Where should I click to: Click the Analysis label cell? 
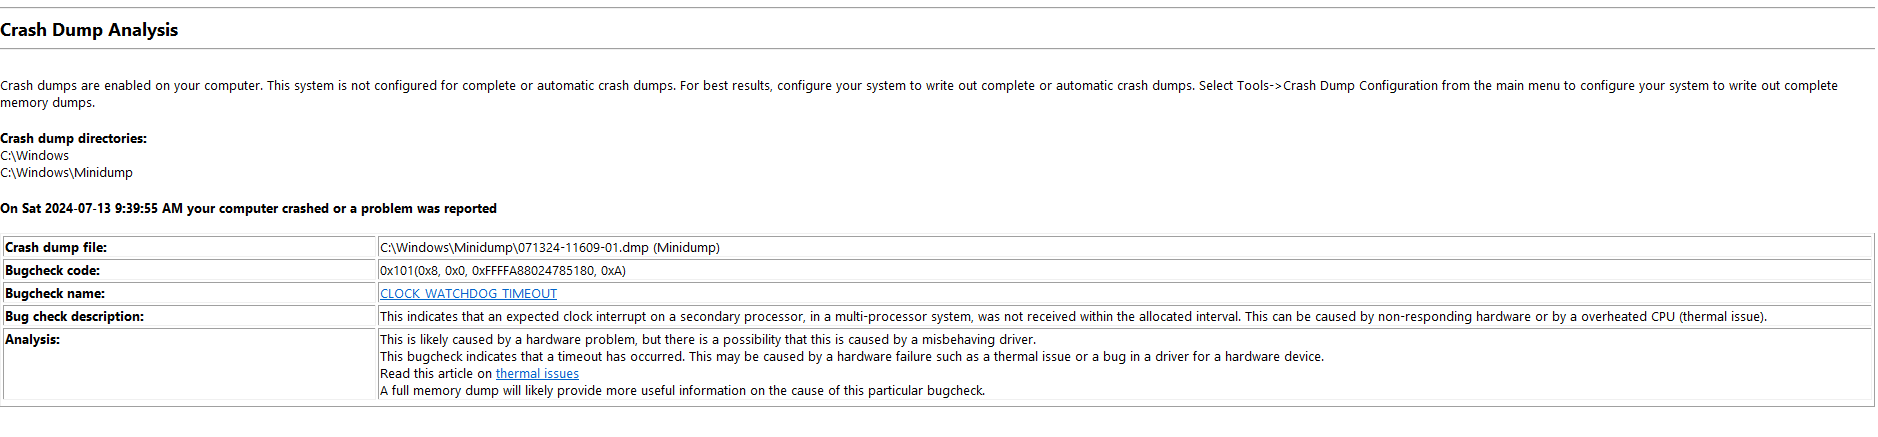pos(189,365)
